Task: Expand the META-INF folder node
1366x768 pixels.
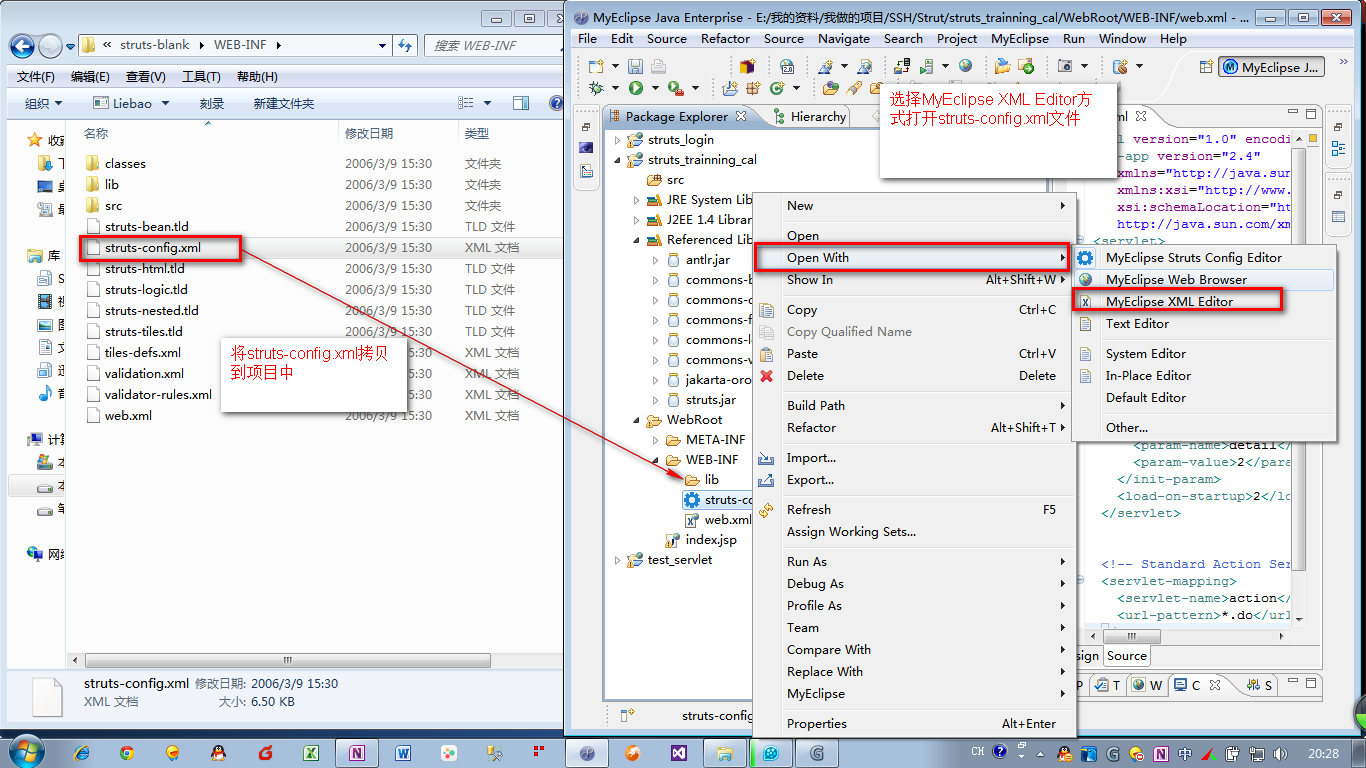Action: click(655, 440)
